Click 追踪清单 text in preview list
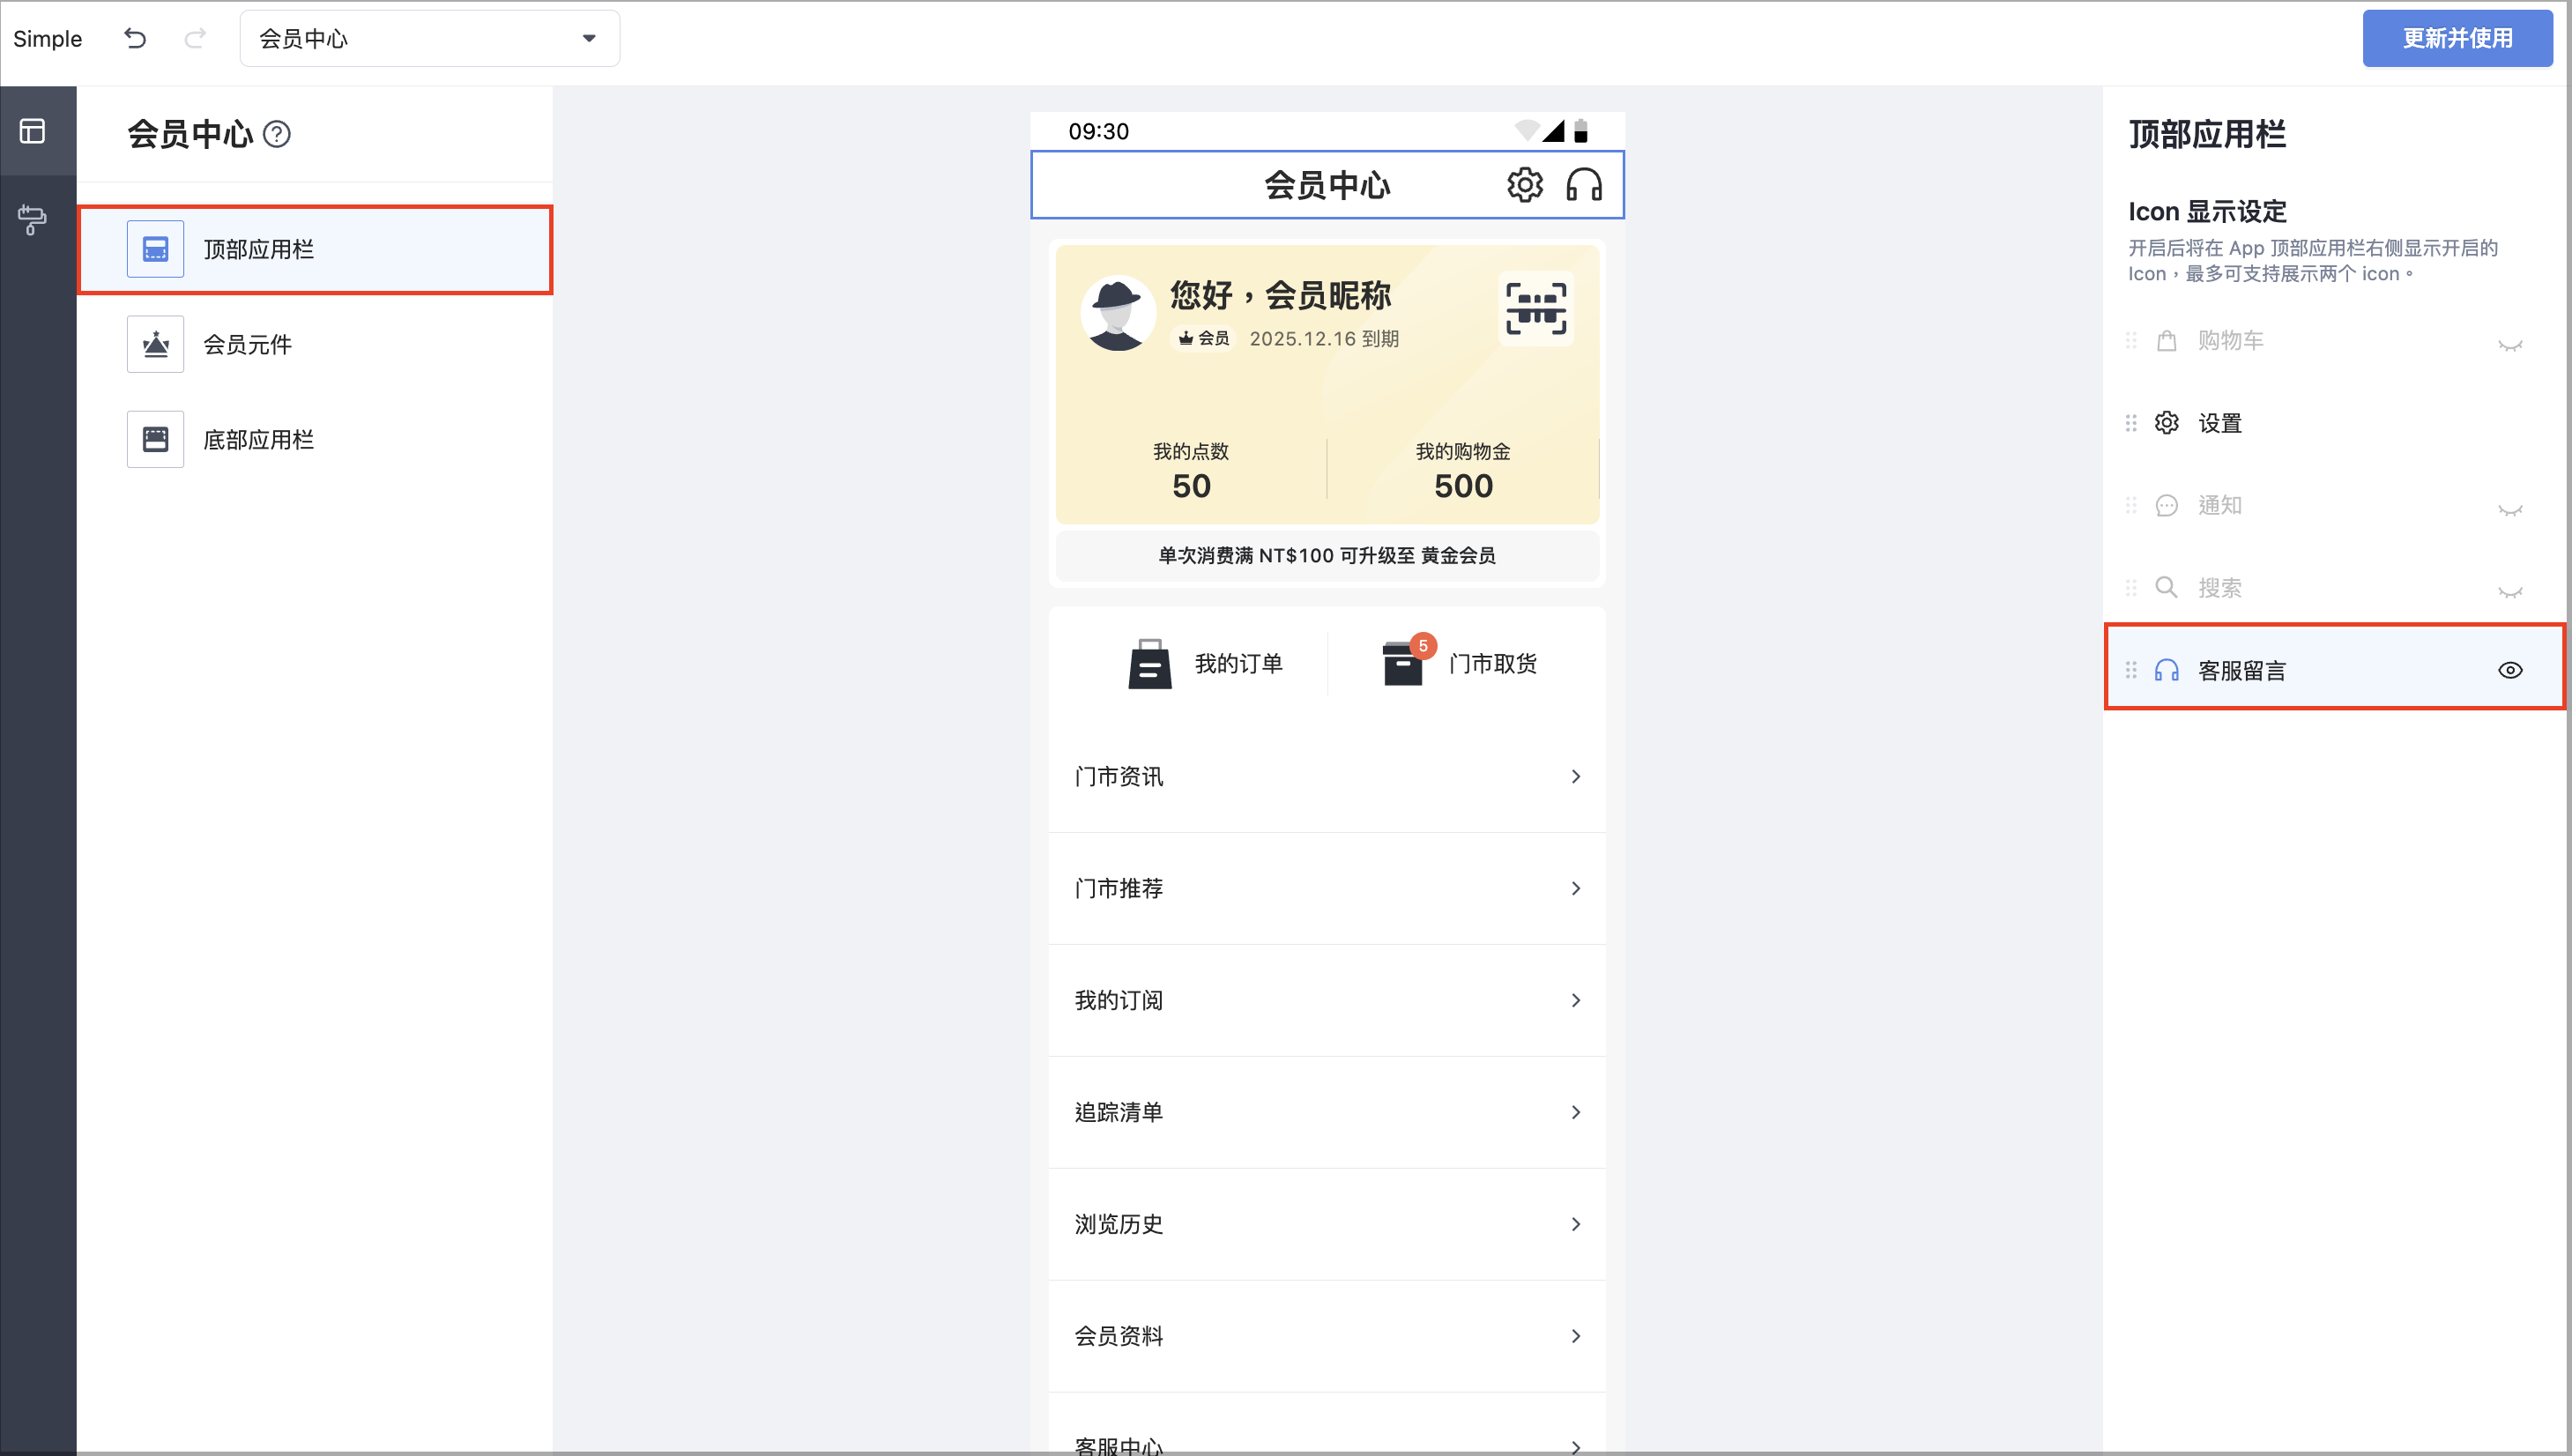This screenshot has width=2572, height=1456. (1119, 1113)
